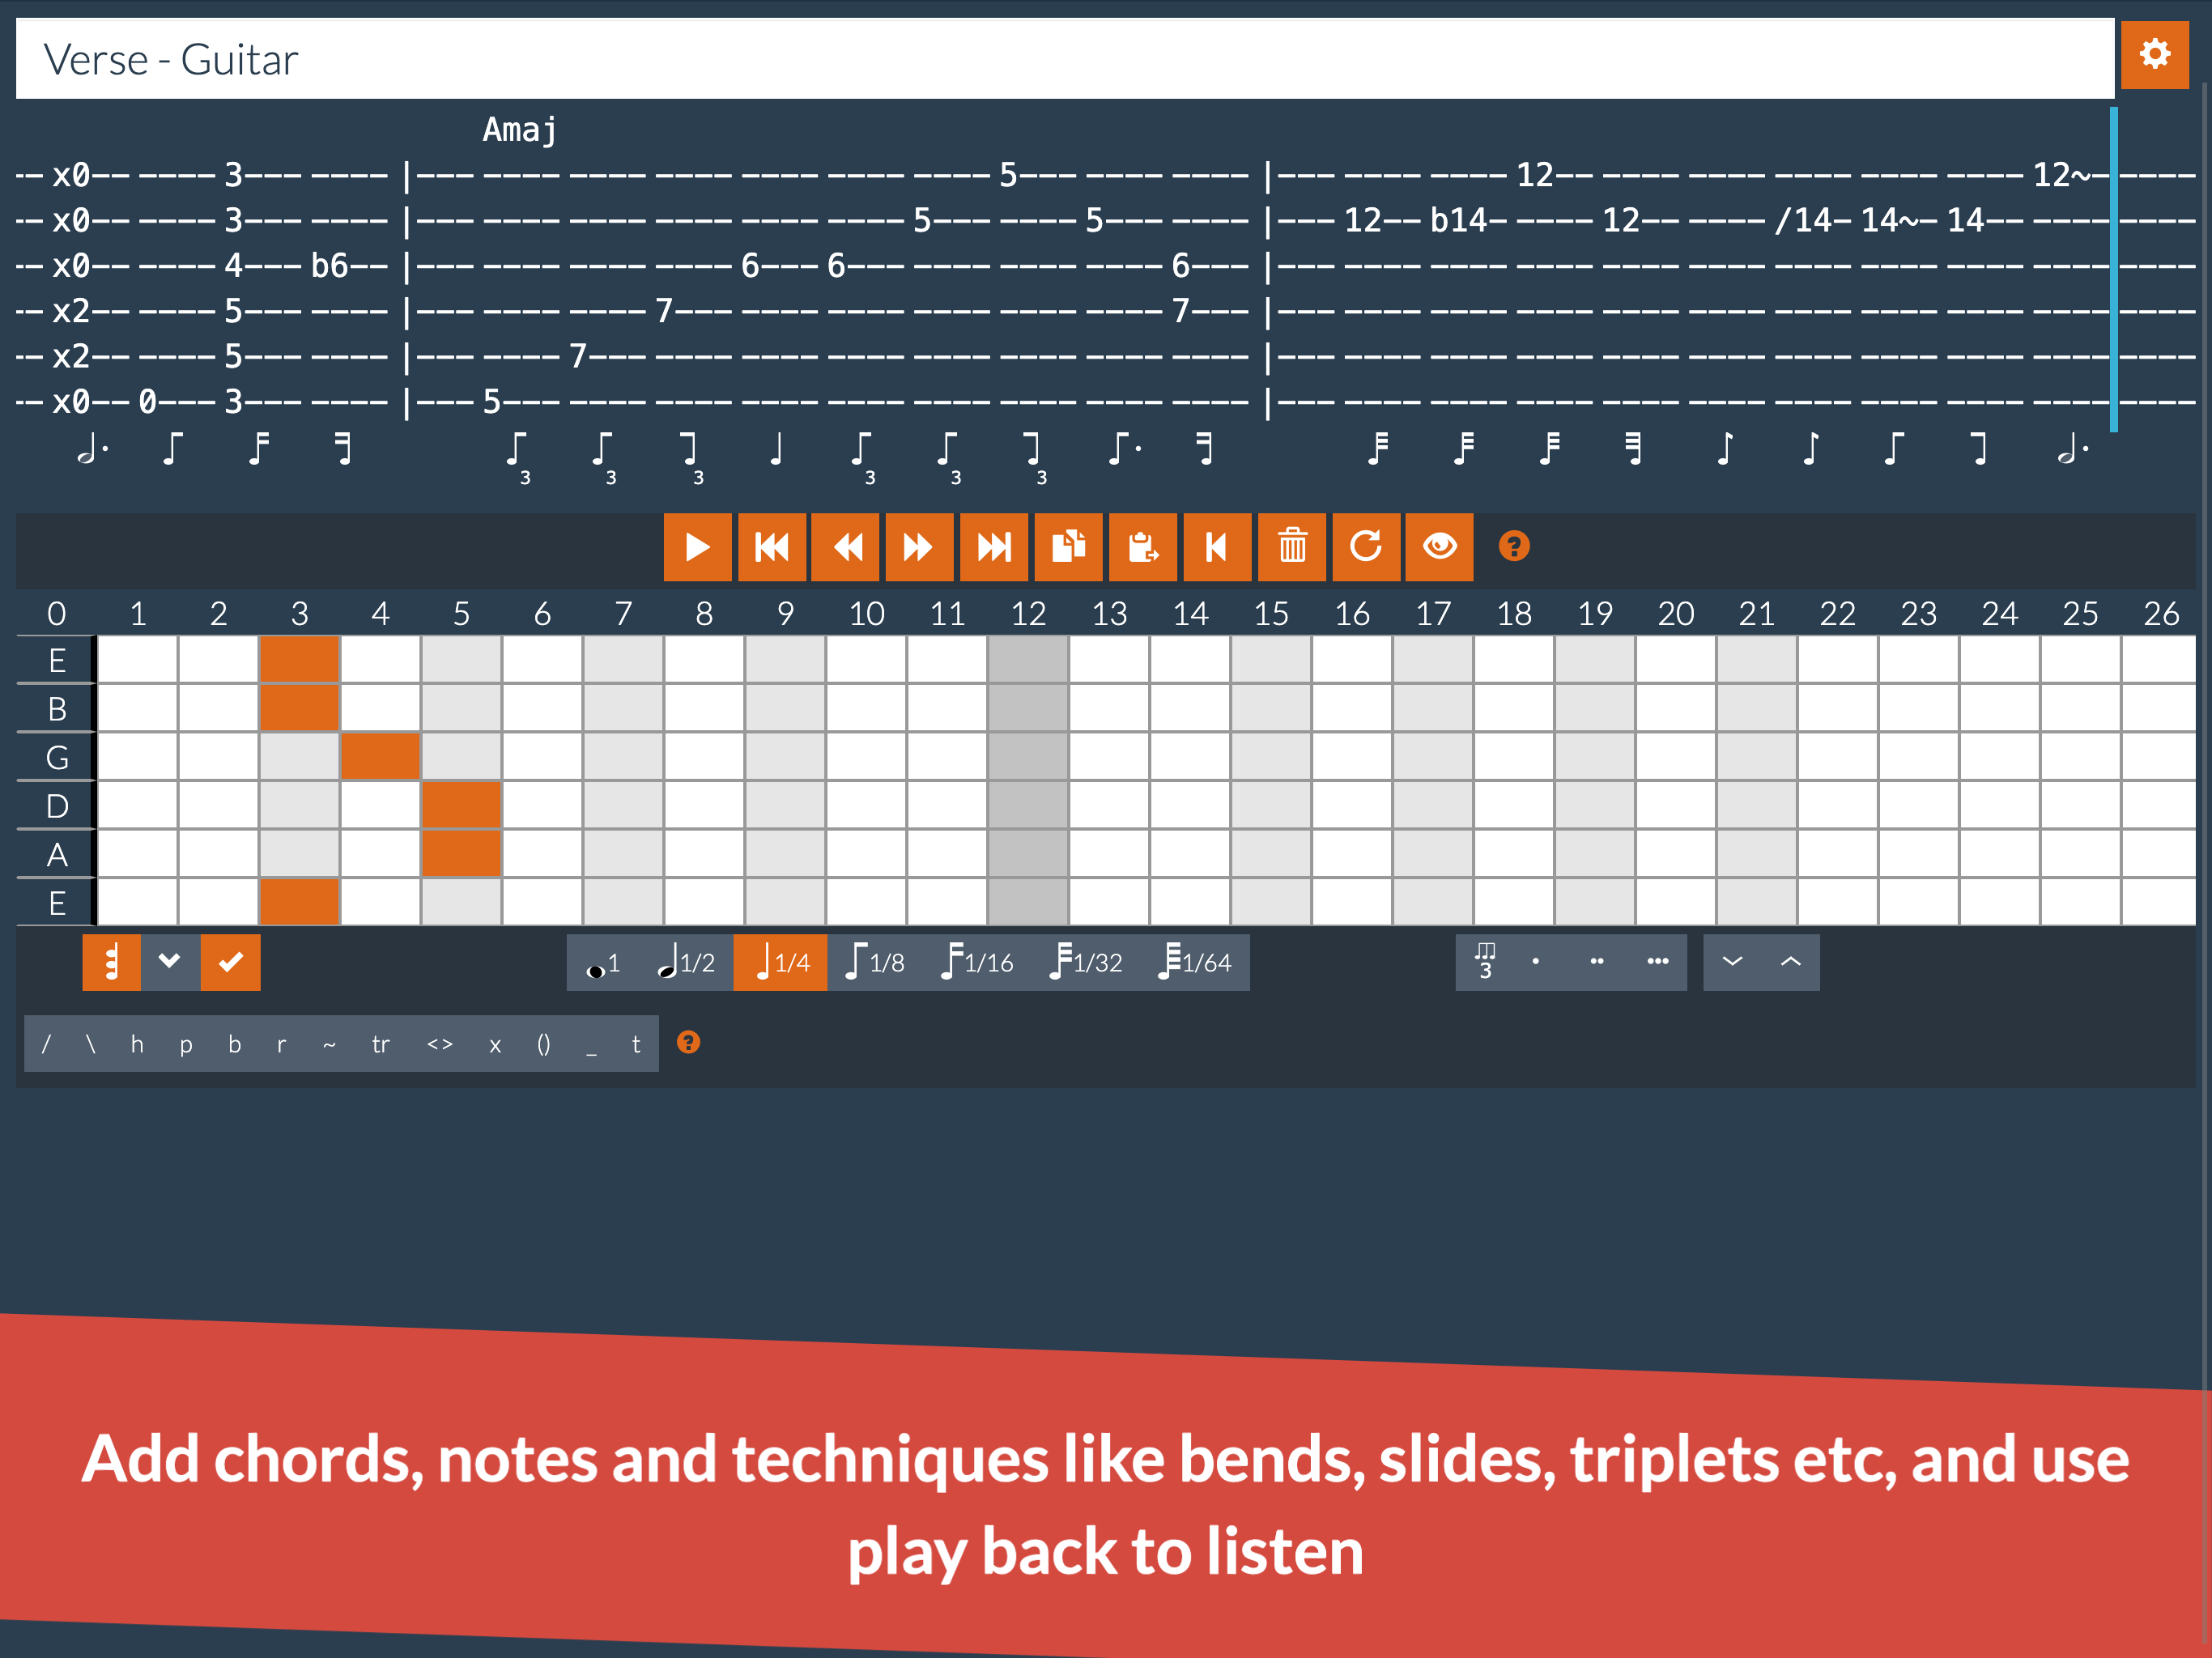Open the techniques help question mark
This screenshot has width=2212, height=1658.
pos(688,1042)
